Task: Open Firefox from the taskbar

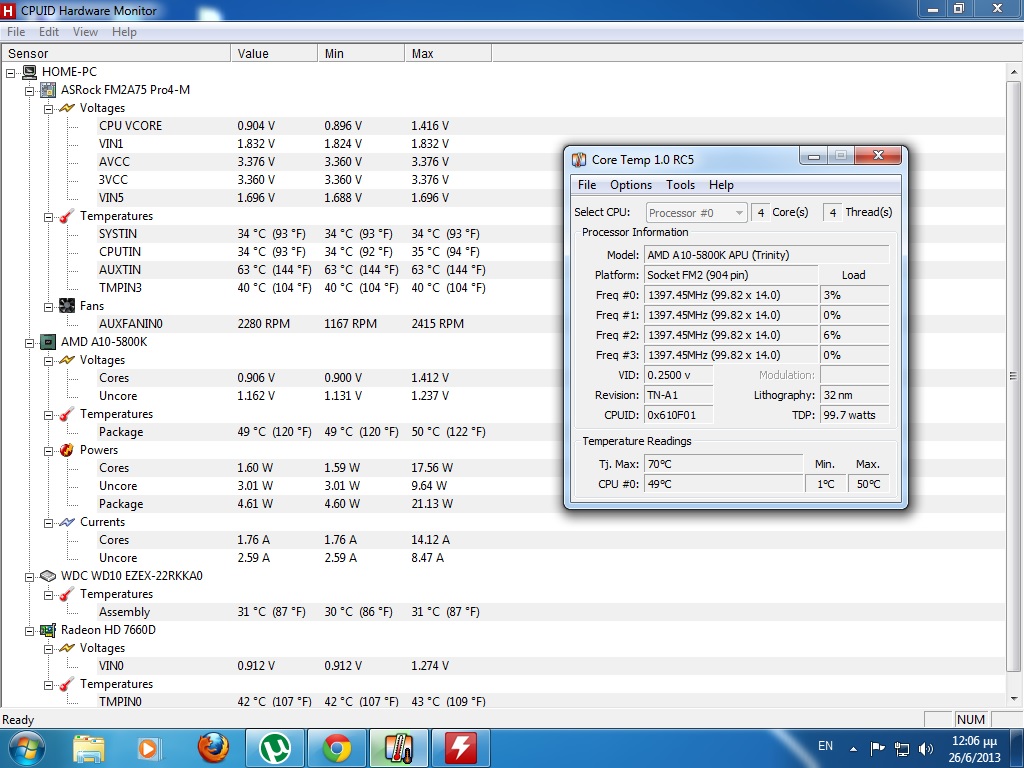Action: pos(214,748)
